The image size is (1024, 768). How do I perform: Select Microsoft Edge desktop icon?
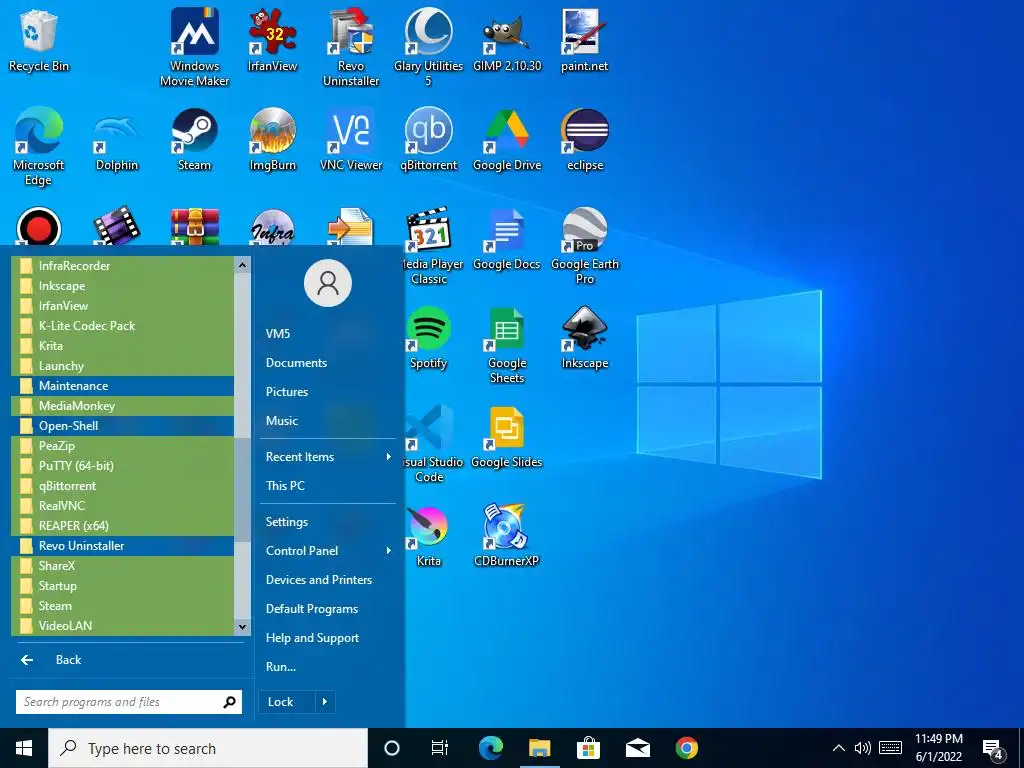click(39, 147)
